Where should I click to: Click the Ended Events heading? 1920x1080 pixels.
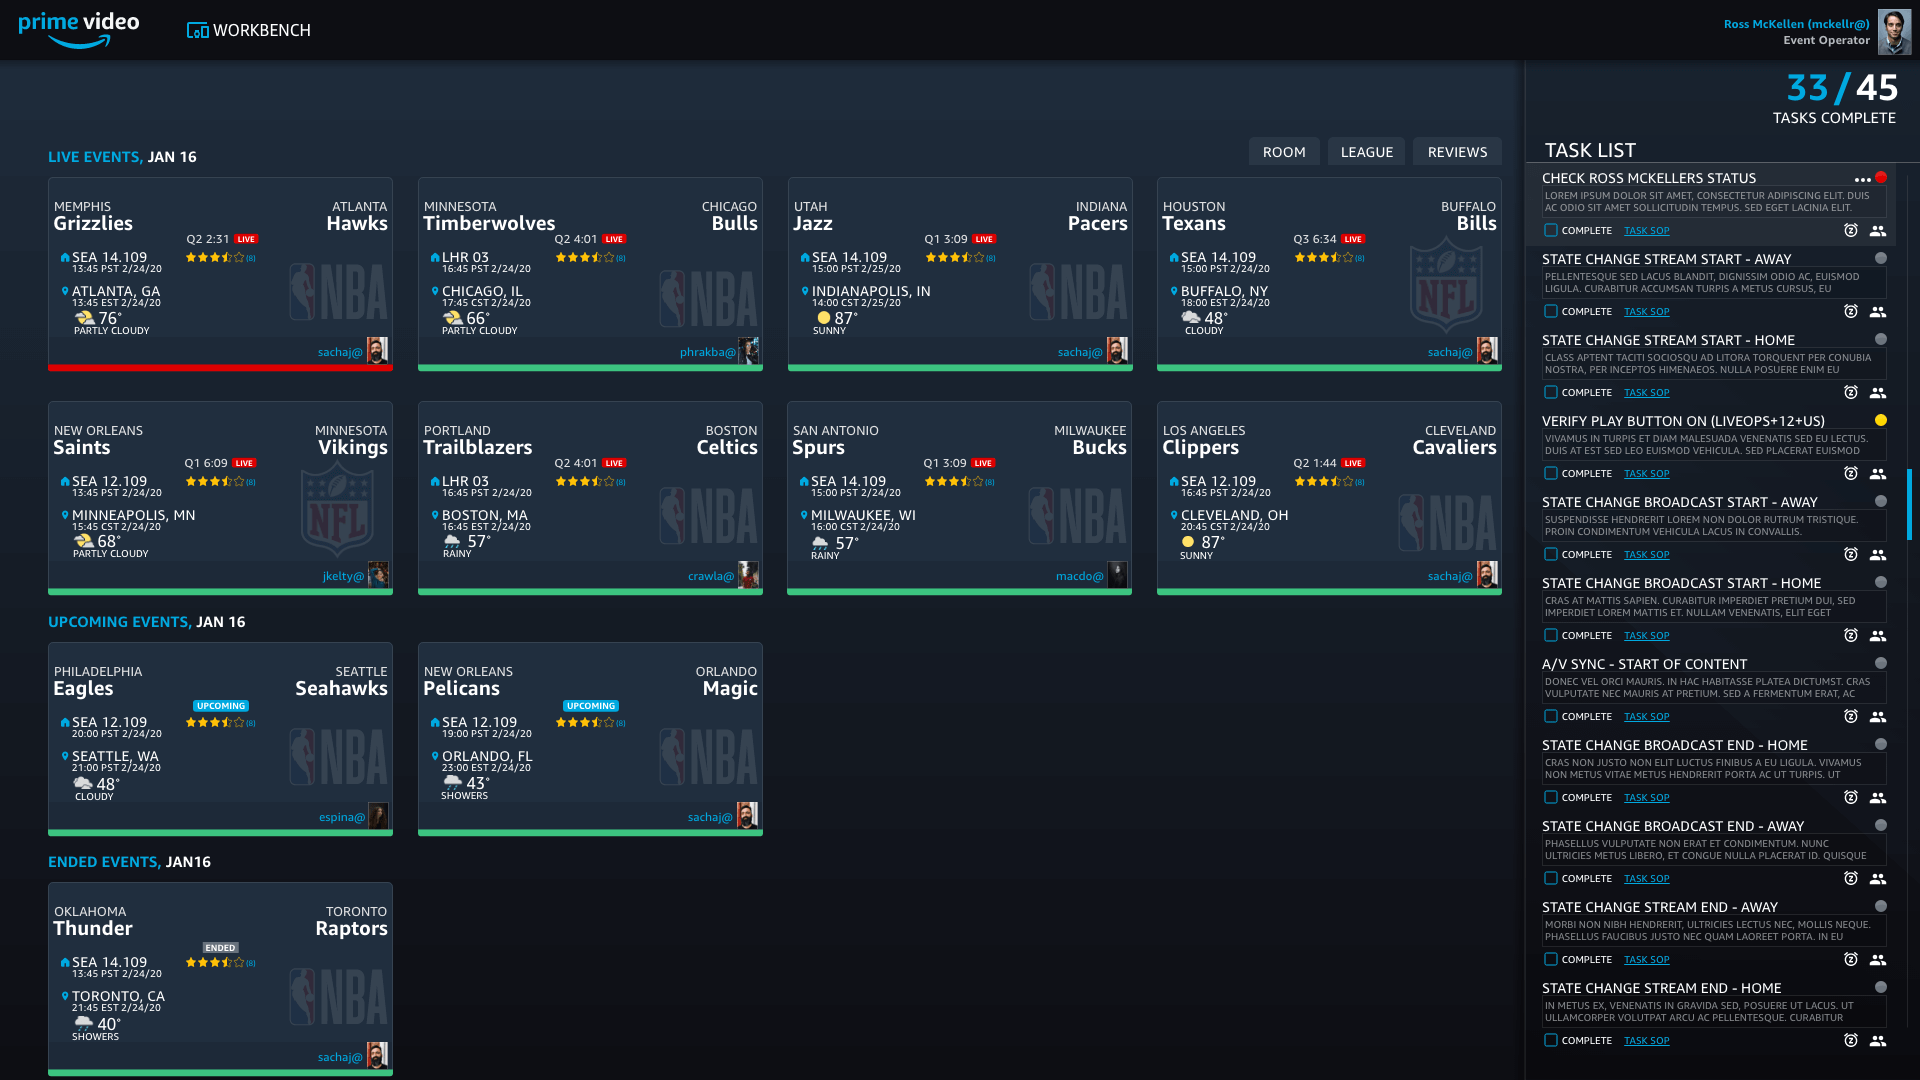(x=129, y=862)
